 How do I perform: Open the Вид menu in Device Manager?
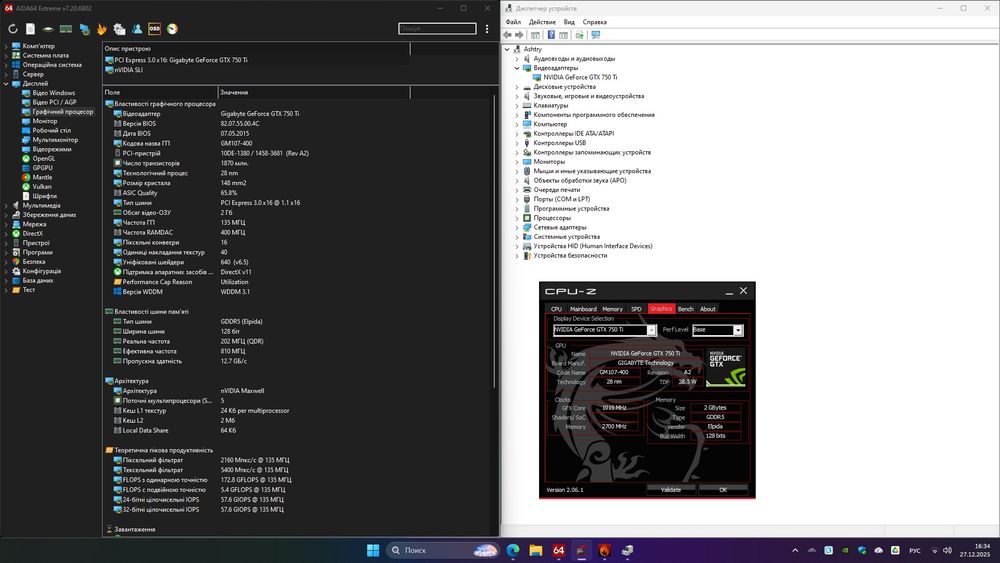569,22
